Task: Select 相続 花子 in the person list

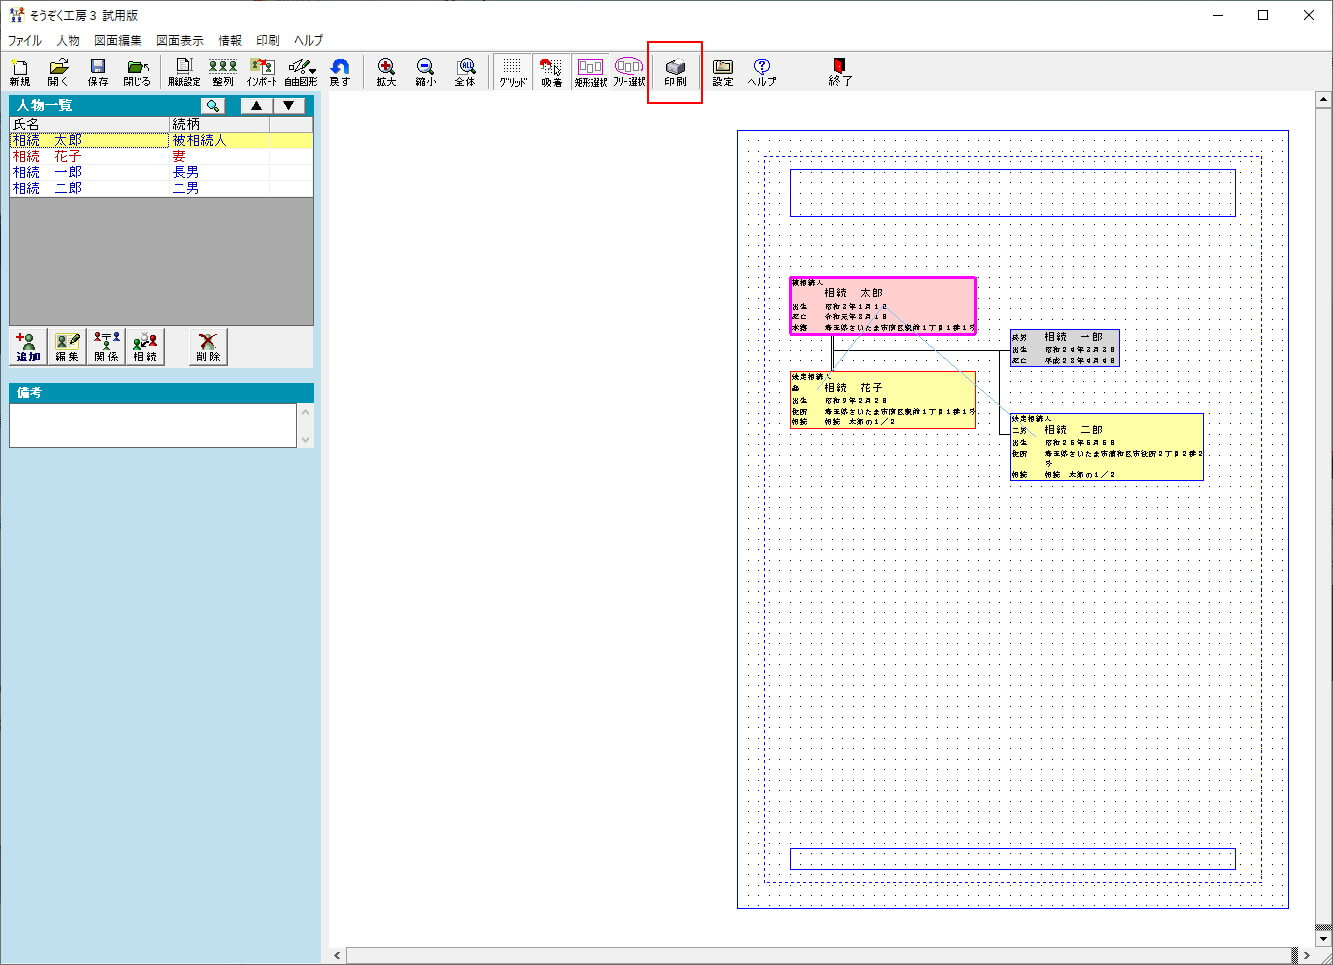Action: click(x=48, y=156)
